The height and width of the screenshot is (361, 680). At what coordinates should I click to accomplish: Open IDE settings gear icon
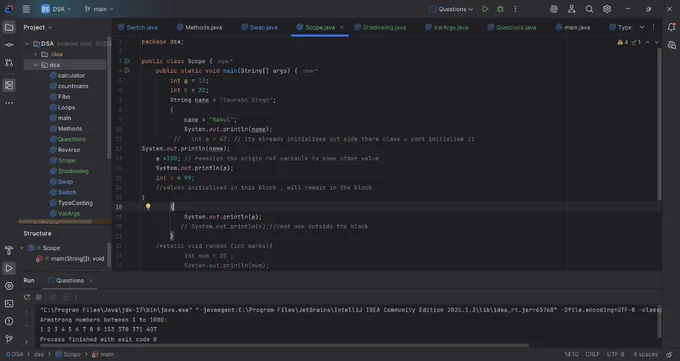607,9
